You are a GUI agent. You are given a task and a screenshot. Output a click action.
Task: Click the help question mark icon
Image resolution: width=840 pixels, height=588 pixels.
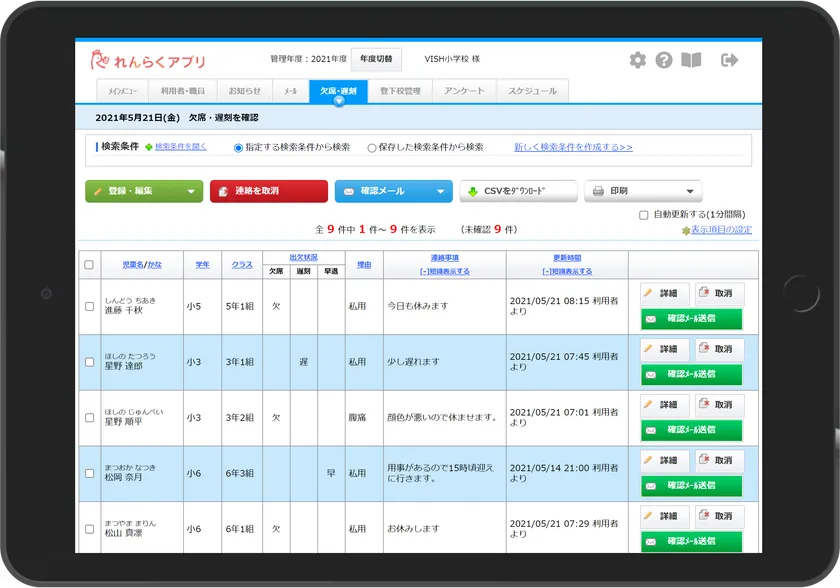click(664, 60)
